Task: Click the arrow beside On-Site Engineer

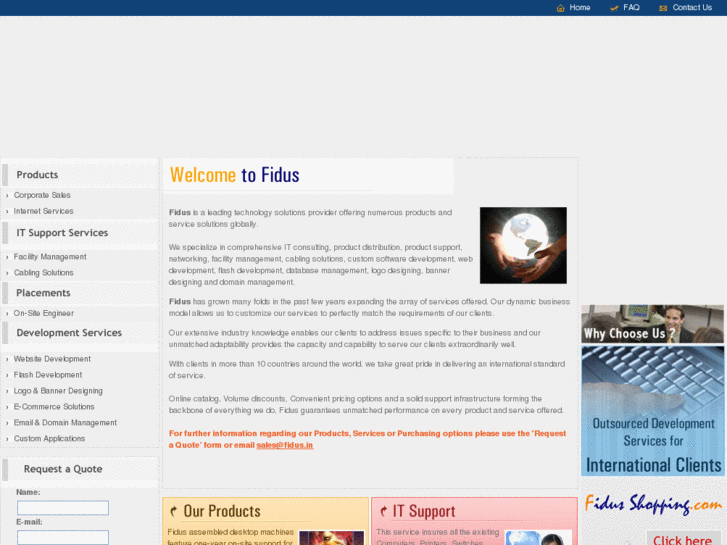Action: click(x=7, y=314)
